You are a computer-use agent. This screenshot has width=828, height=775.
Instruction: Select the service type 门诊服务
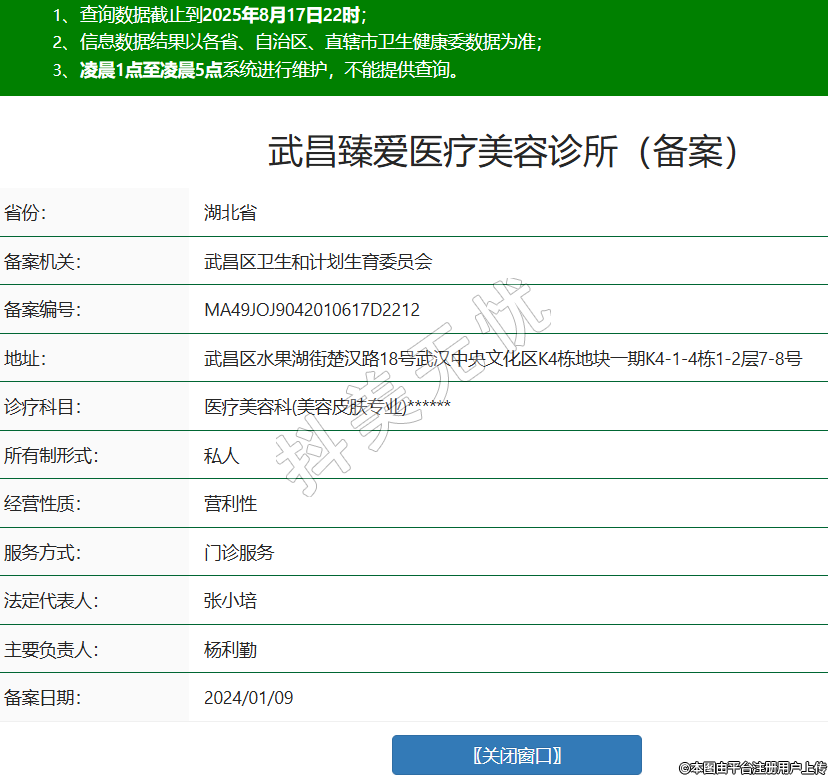[239, 552]
